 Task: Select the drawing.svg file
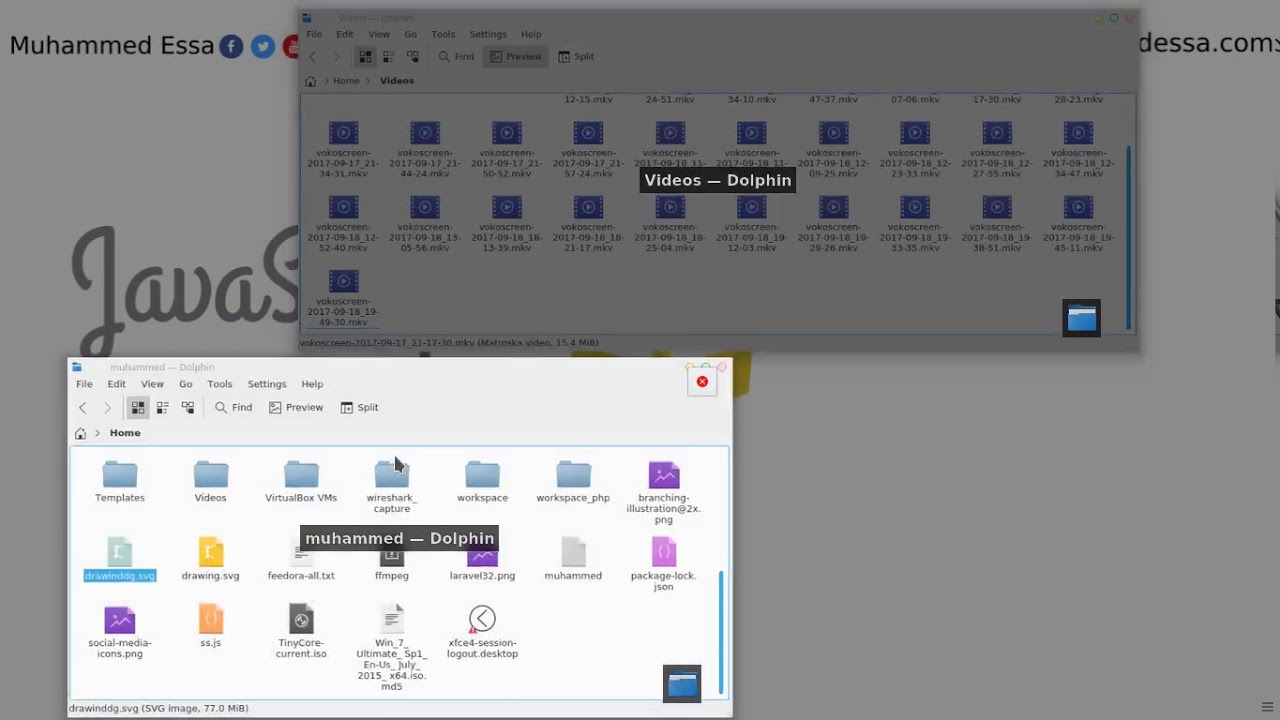pyautogui.click(x=210, y=559)
